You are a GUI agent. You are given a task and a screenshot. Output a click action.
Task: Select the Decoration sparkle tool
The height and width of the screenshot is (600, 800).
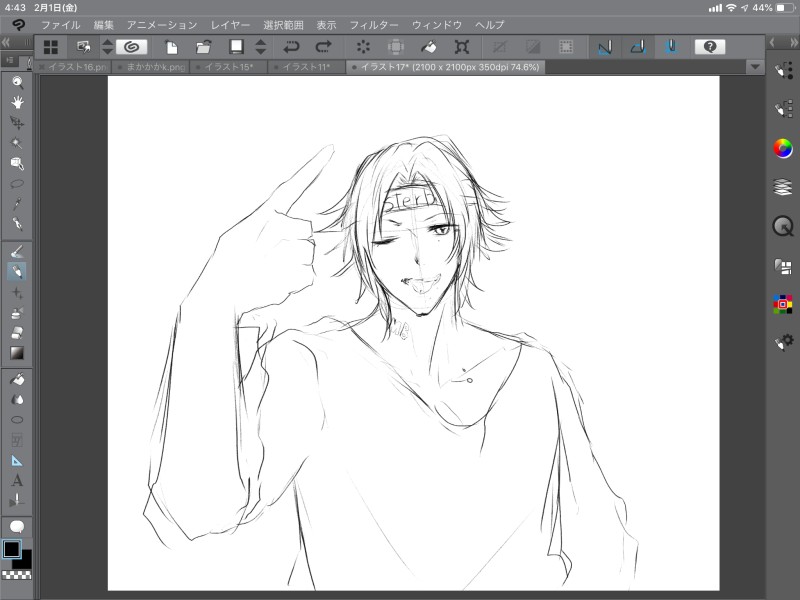click(x=17, y=292)
